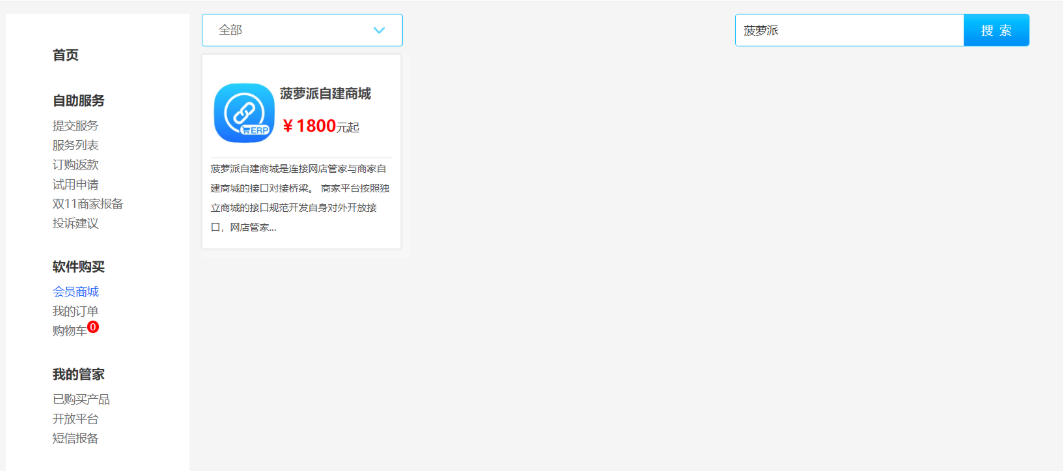The image size is (1063, 471).
Task: Select 订购返款 menu item
Action: tap(76, 165)
